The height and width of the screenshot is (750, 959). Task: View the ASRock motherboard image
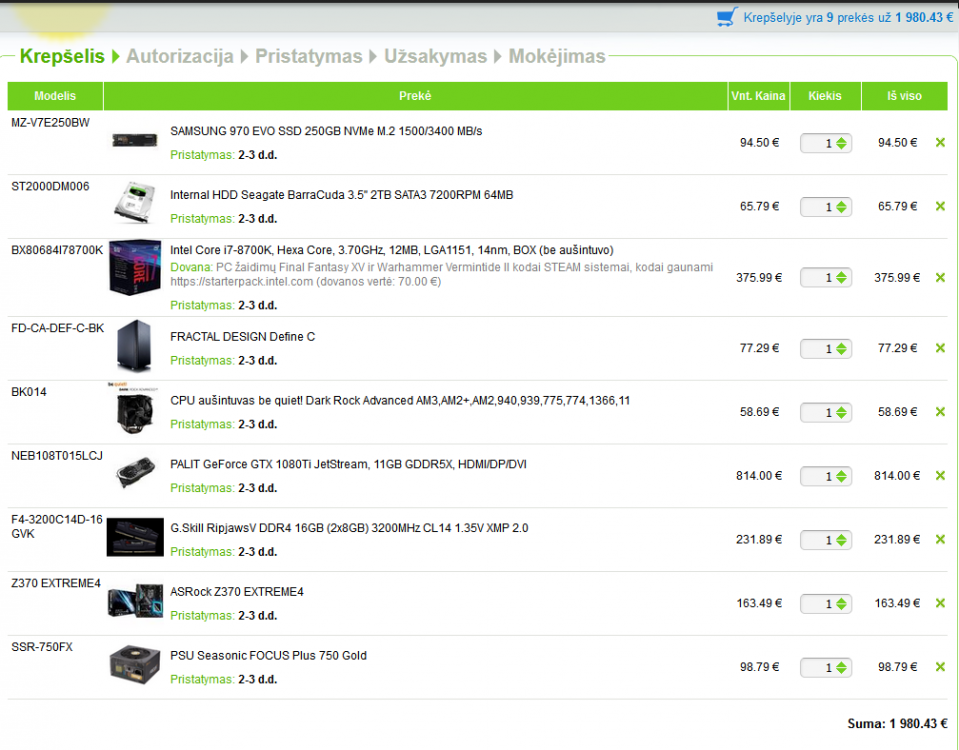135,601
